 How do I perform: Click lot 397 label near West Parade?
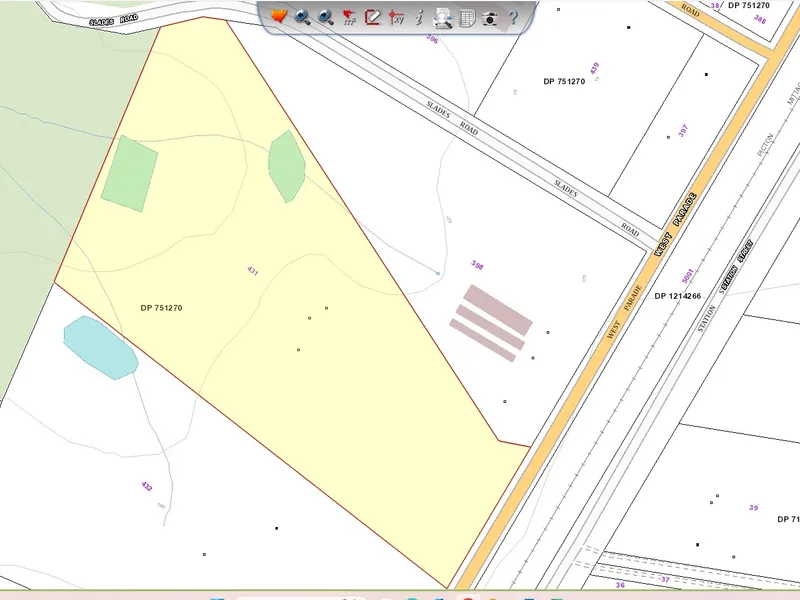coord(683,132)
